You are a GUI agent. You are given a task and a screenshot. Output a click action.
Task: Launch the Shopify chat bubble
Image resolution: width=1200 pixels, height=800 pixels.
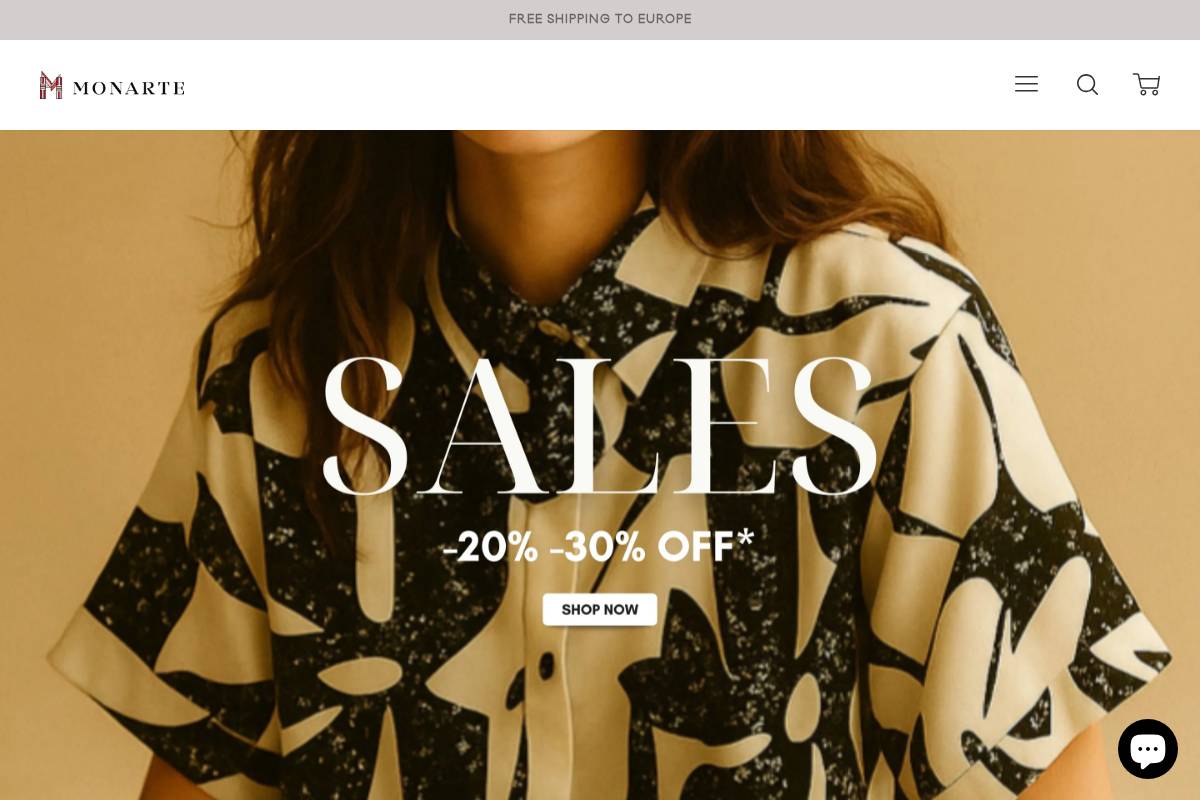pyautogui.click(x=1148, y=748)
